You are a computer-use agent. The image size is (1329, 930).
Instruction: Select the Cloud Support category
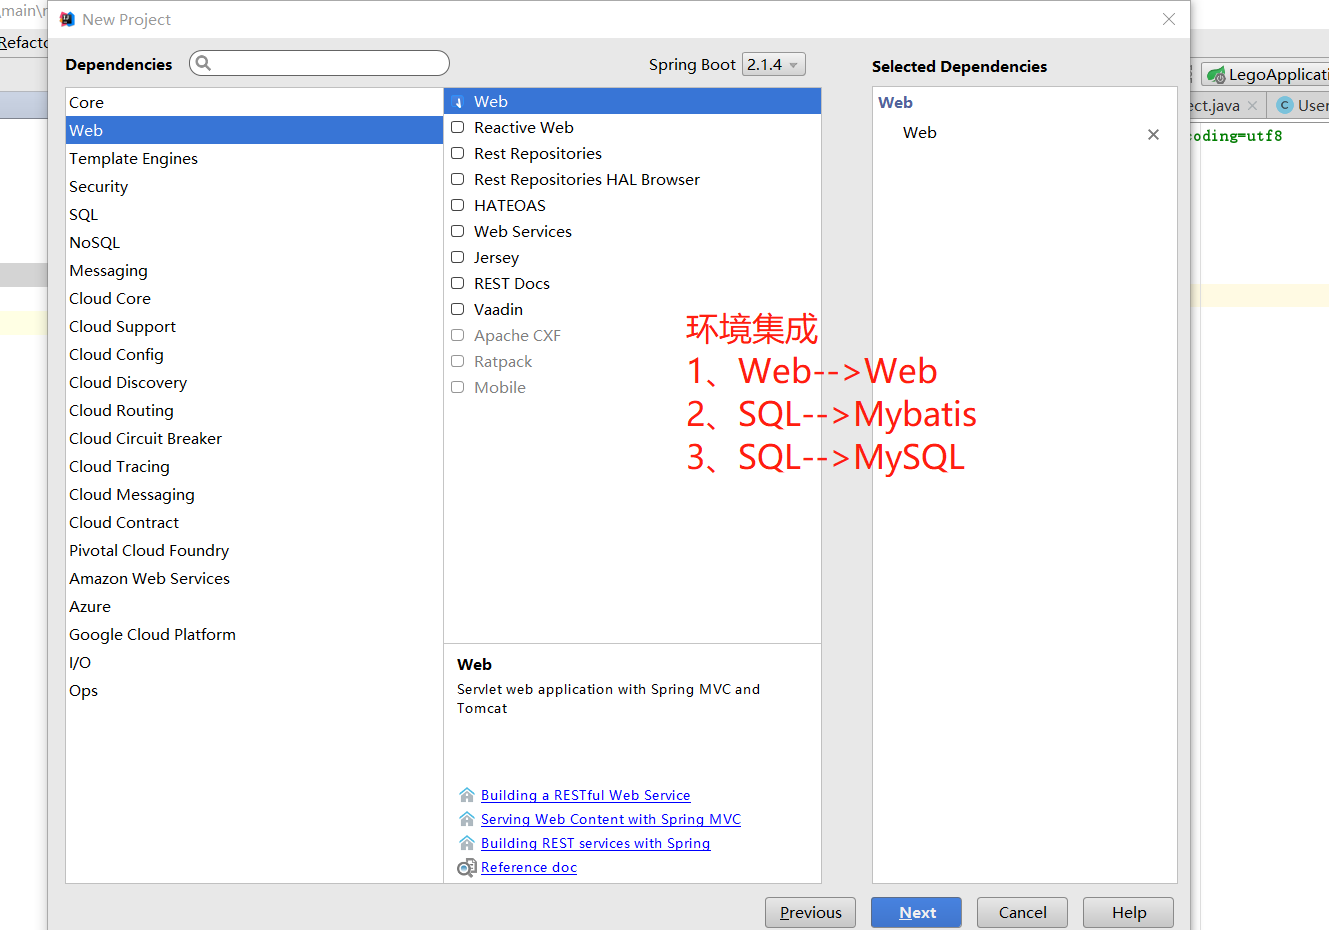click(254, 326)
